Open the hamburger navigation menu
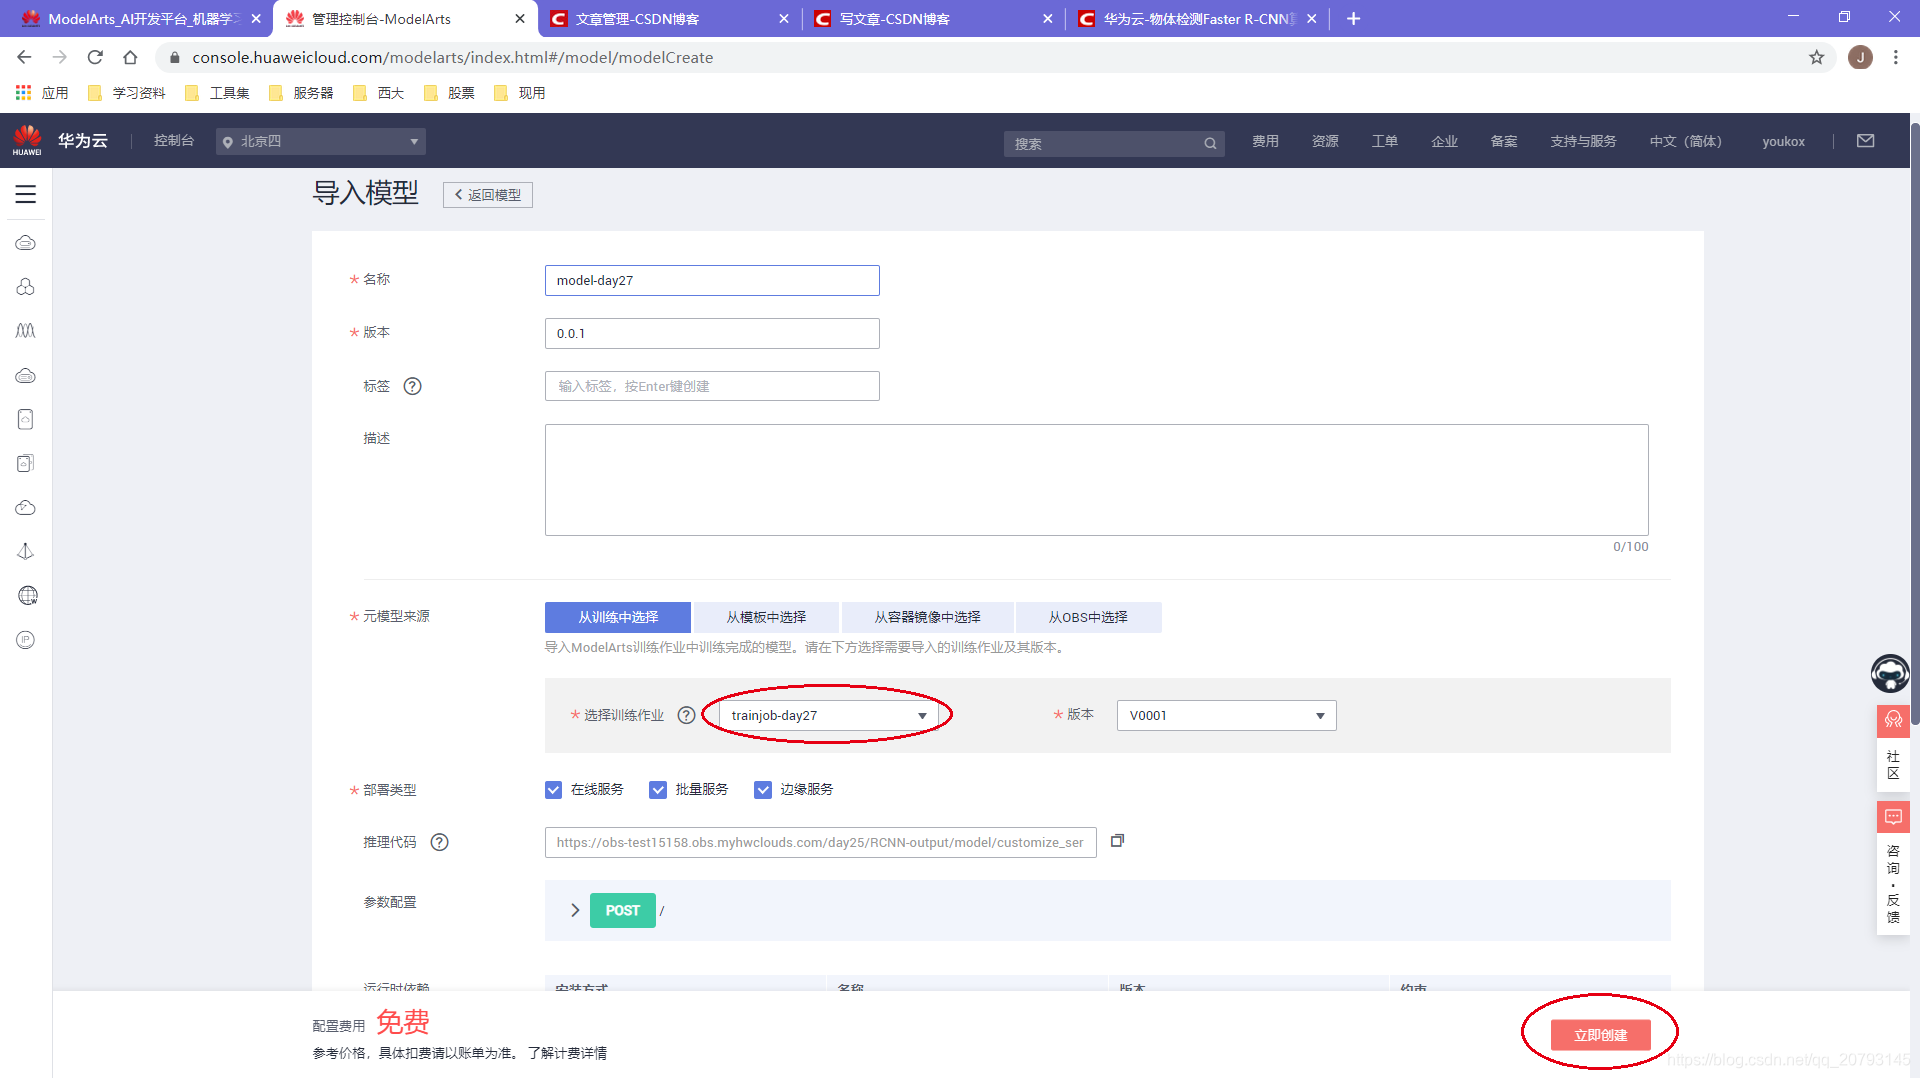This screenshot has height=1078, width=1920. pyautogui.click(x=26, y=194)
